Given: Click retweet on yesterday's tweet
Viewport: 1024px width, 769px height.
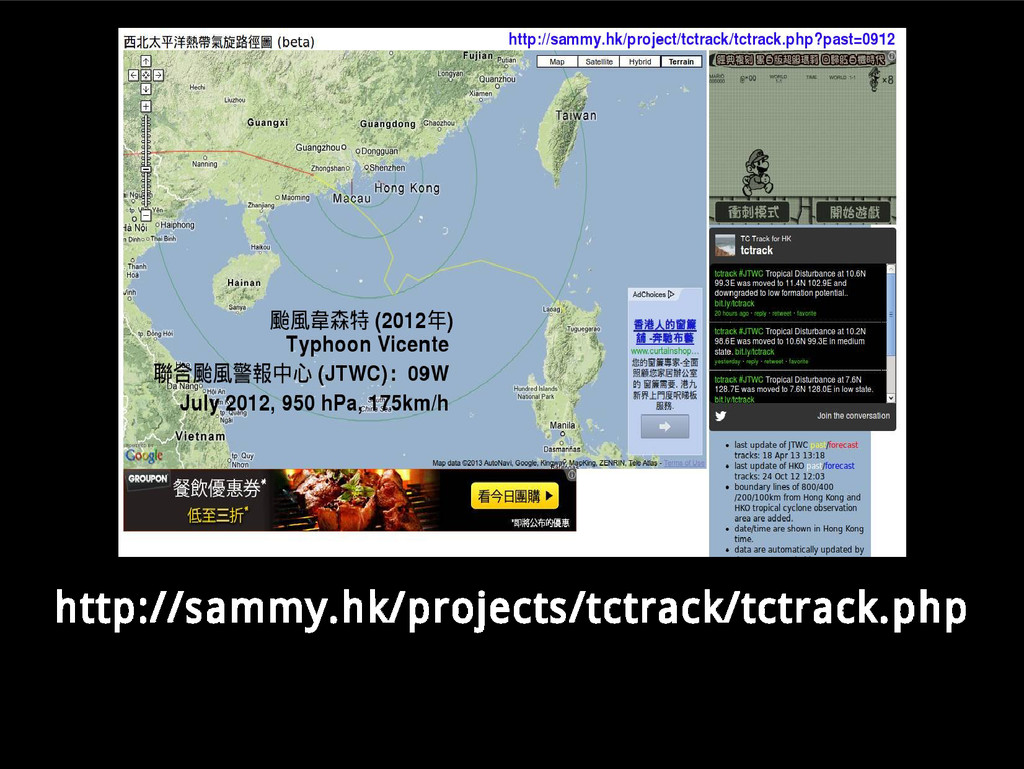Looking at the screenshot, I should [x=774, y=361].
